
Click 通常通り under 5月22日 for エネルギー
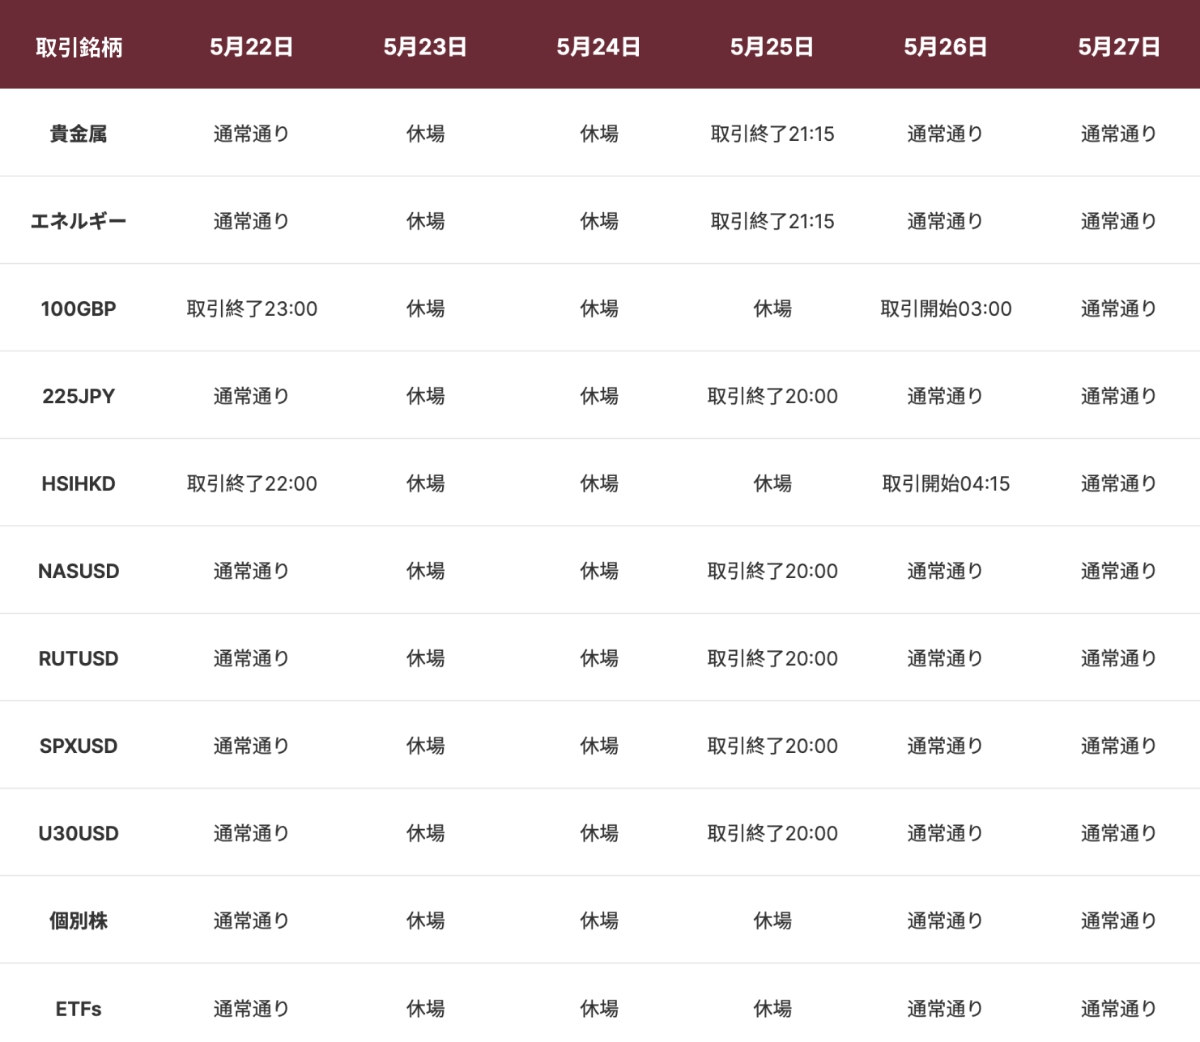252,221
